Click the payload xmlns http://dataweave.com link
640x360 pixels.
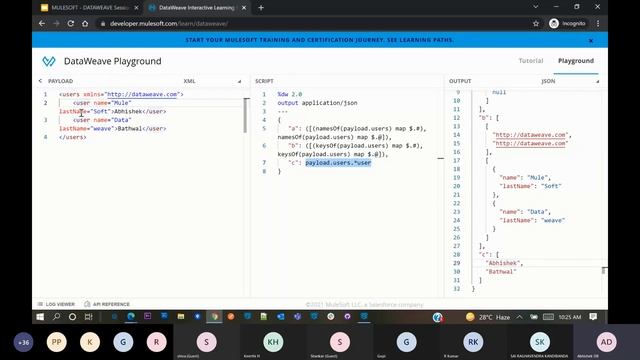click(142, 94)
